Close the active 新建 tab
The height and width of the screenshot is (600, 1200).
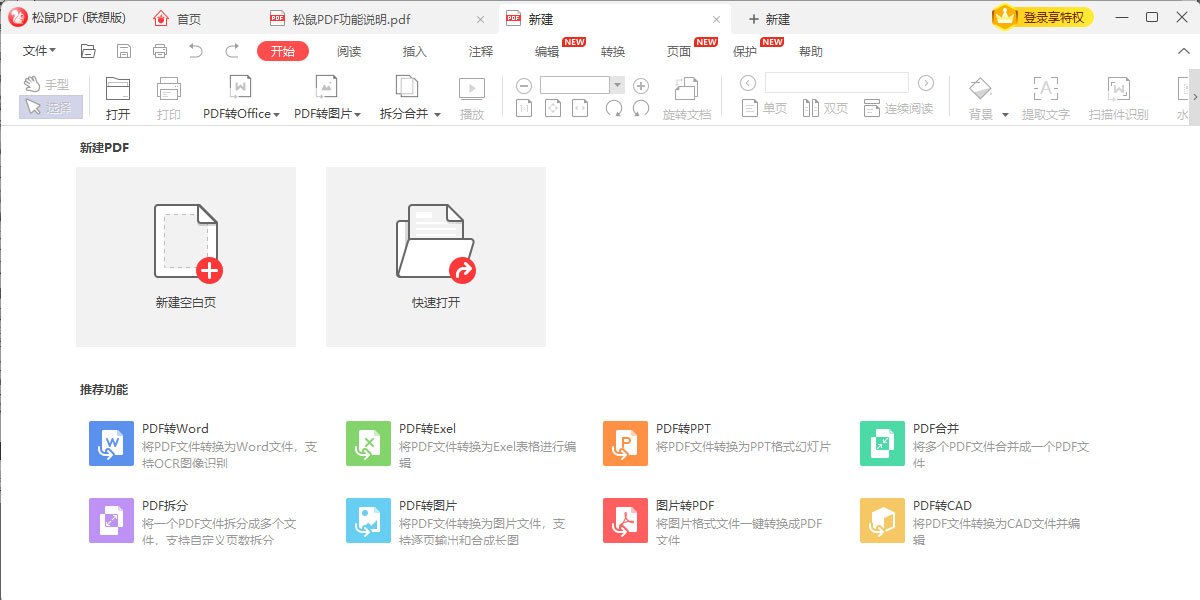(716, 19)
